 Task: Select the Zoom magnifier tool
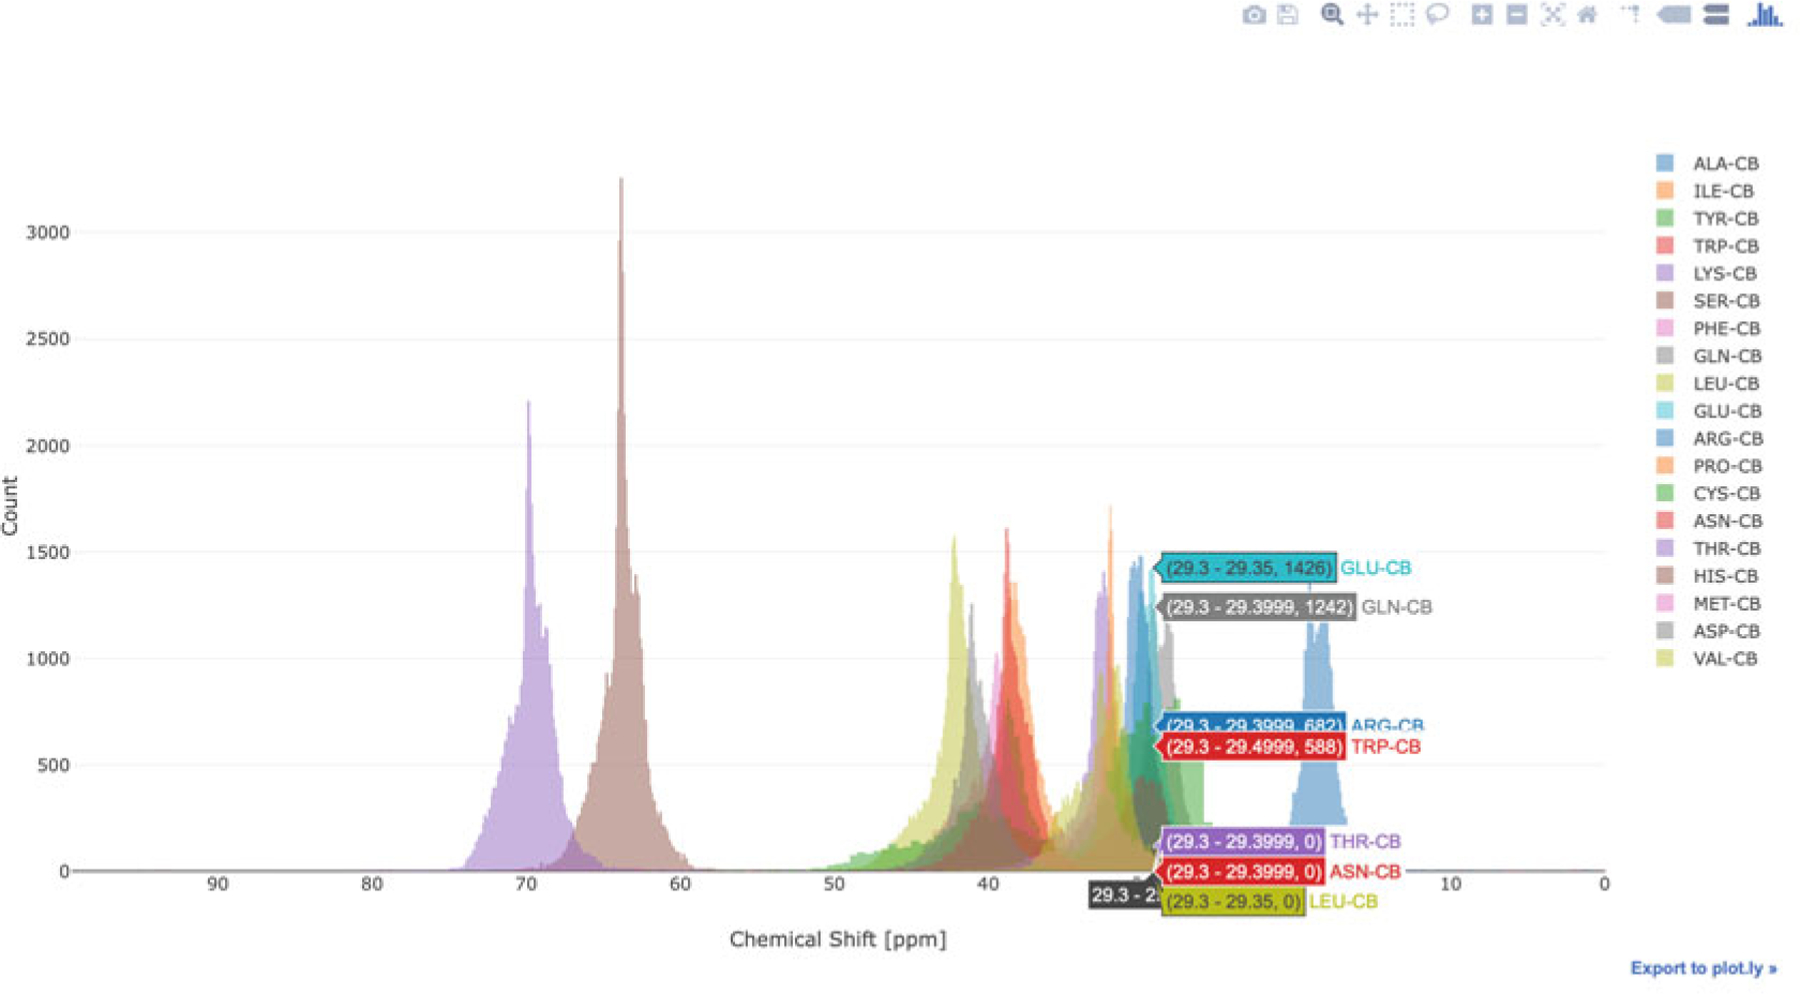coord(1331,15)
